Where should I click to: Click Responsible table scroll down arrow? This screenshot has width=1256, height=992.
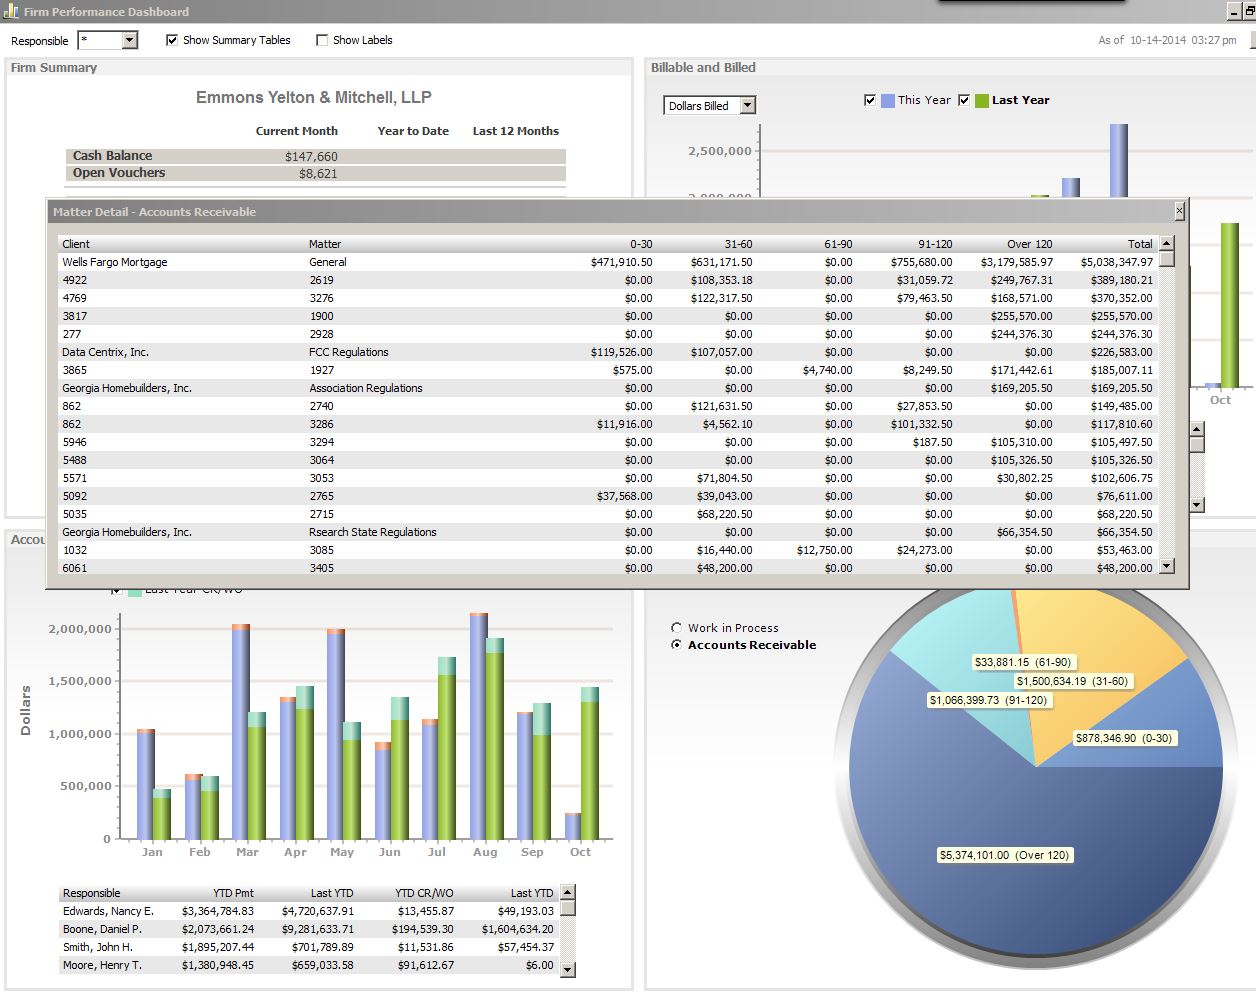(568, 969)
